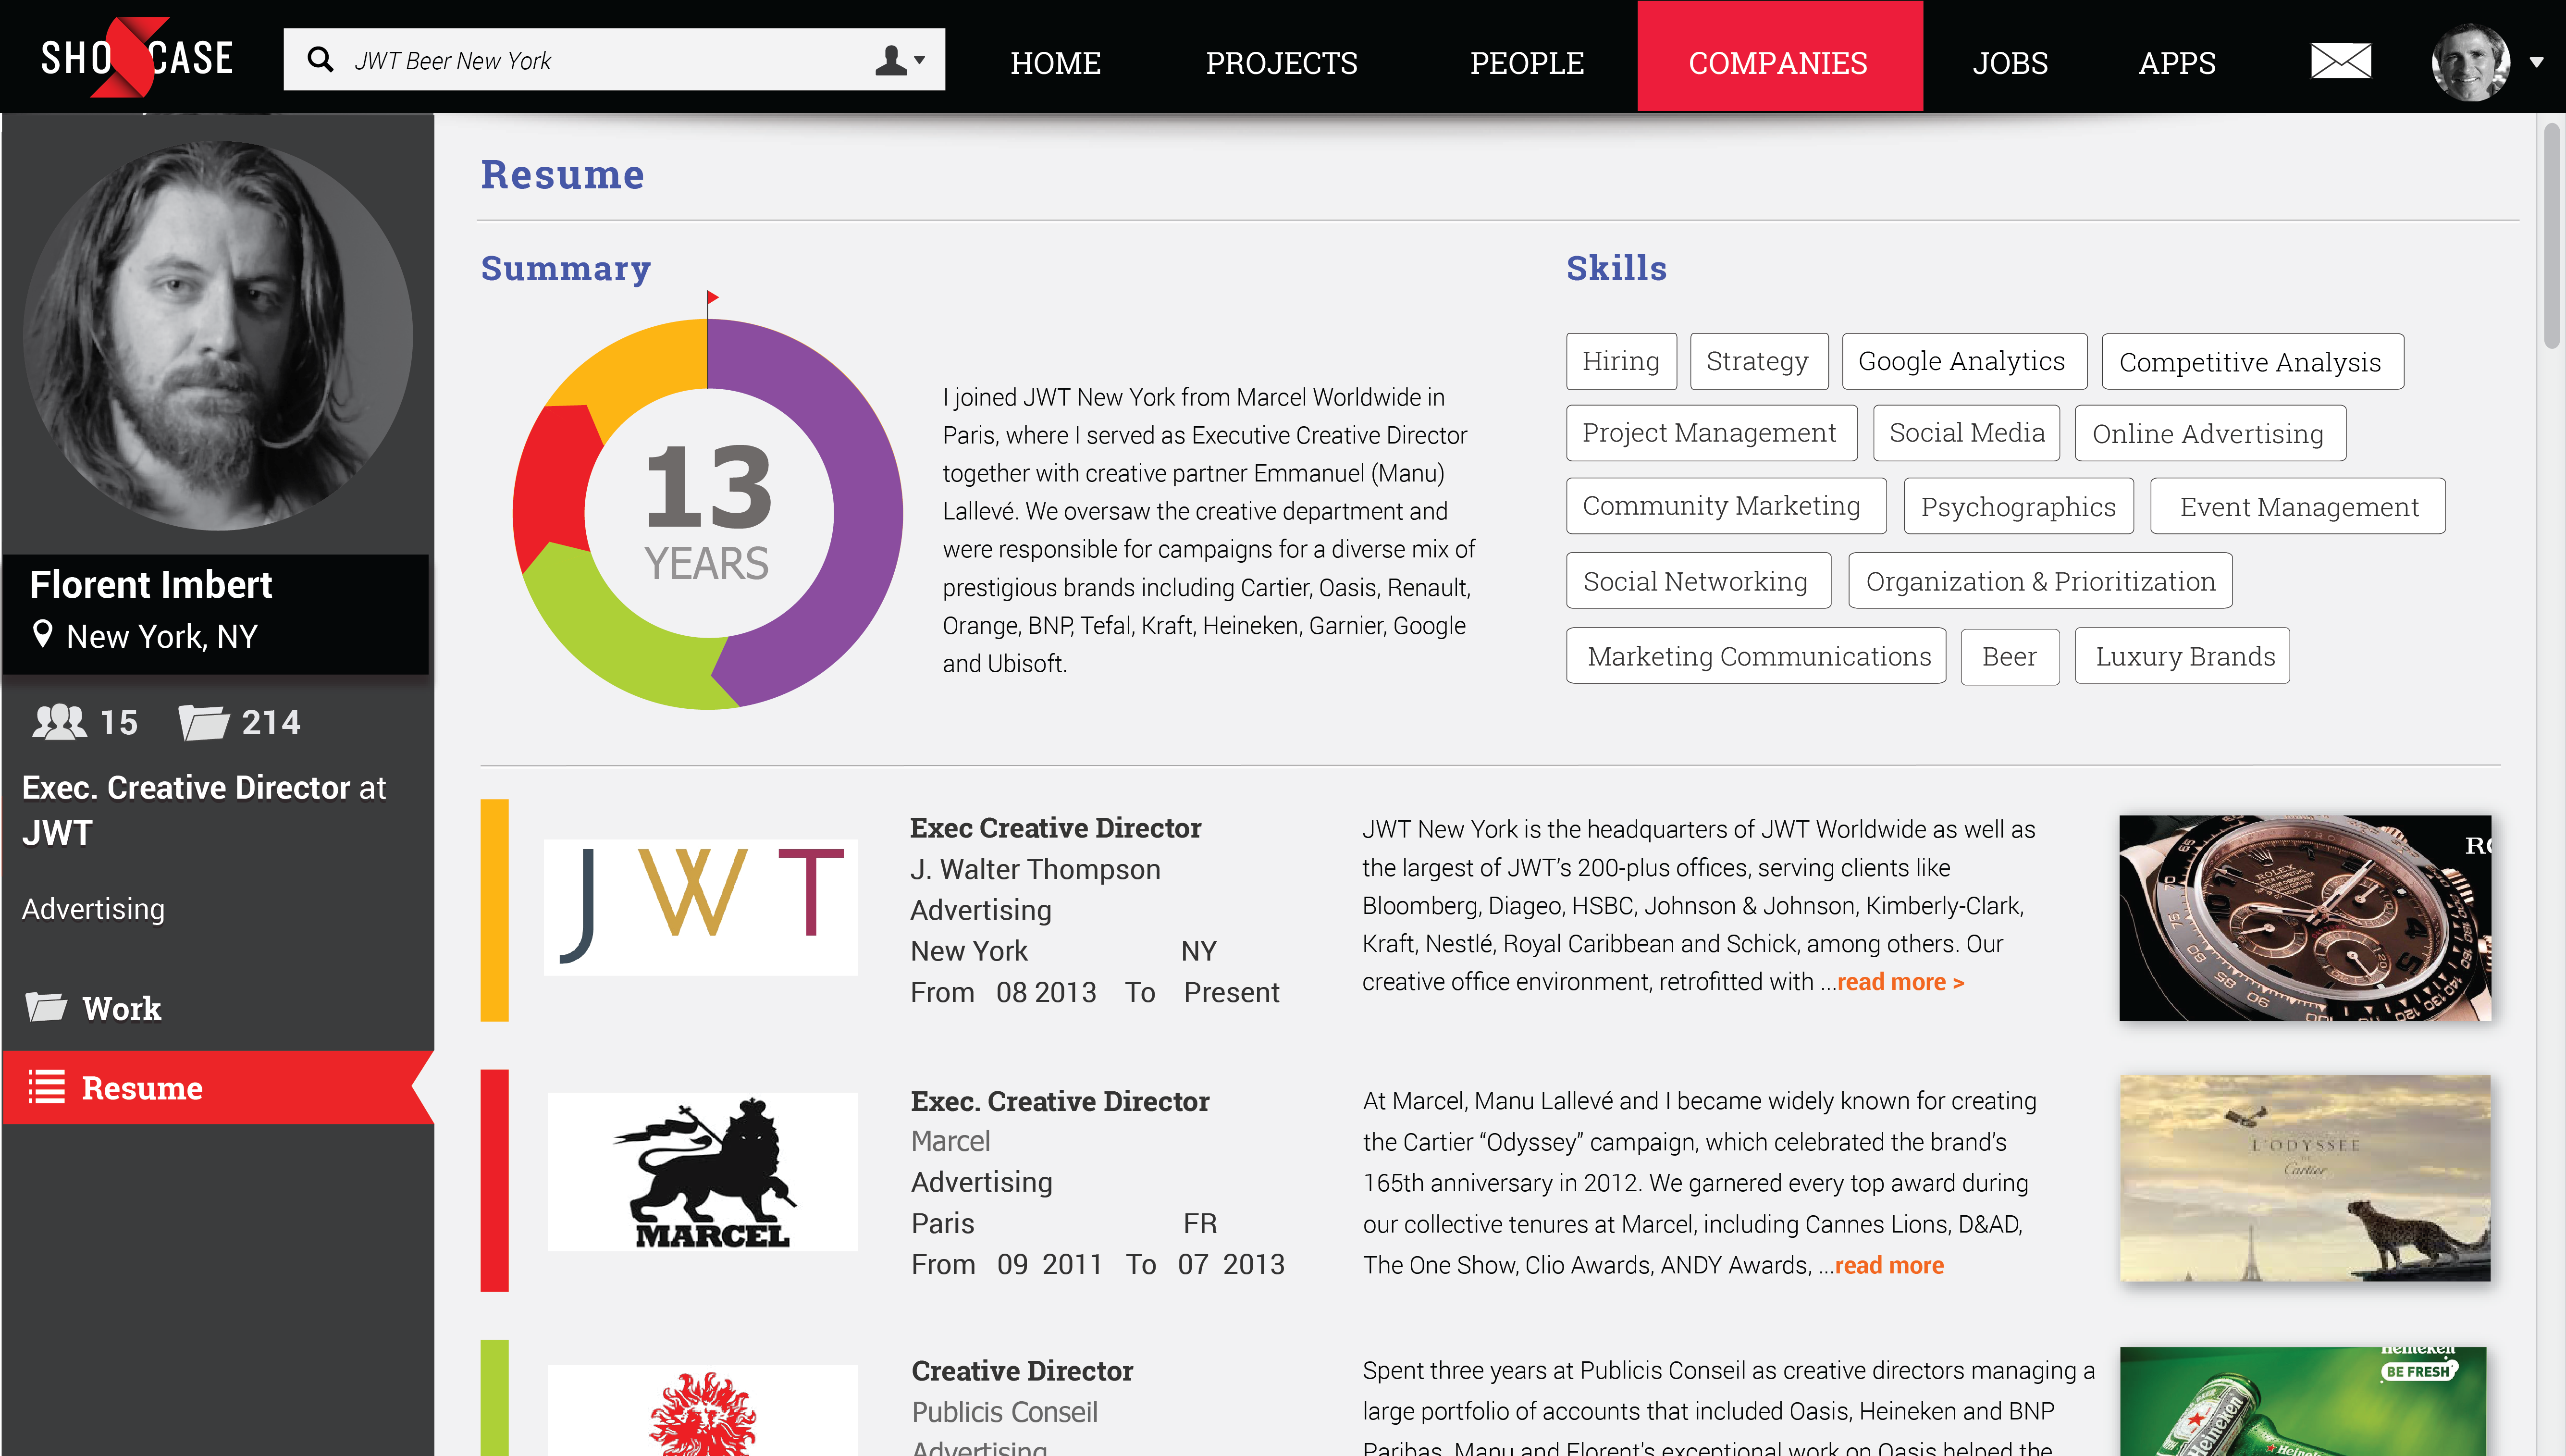This screenshot has height=1456, width=2566.
Task: Click the red flag marker atop the chart
Action: click(712, 297)
